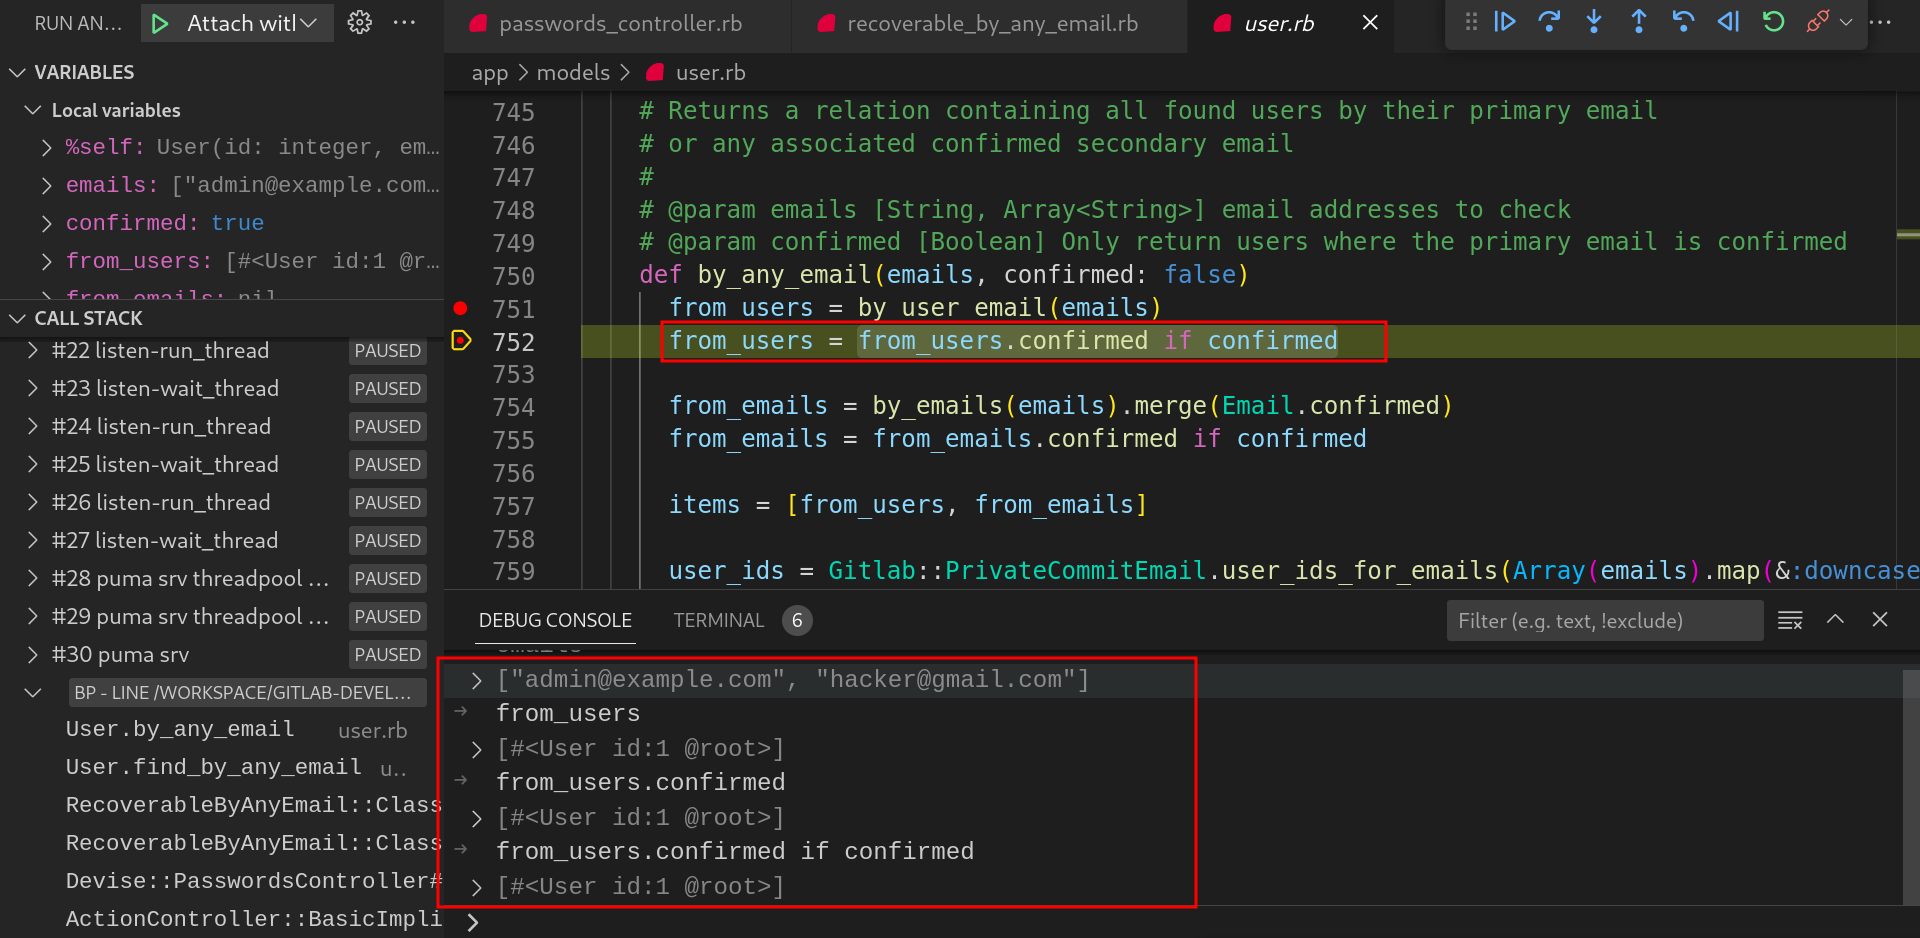This screenshot has height=938, width=1920.
Task: Expand the %self variable
Action: point(47,148)
